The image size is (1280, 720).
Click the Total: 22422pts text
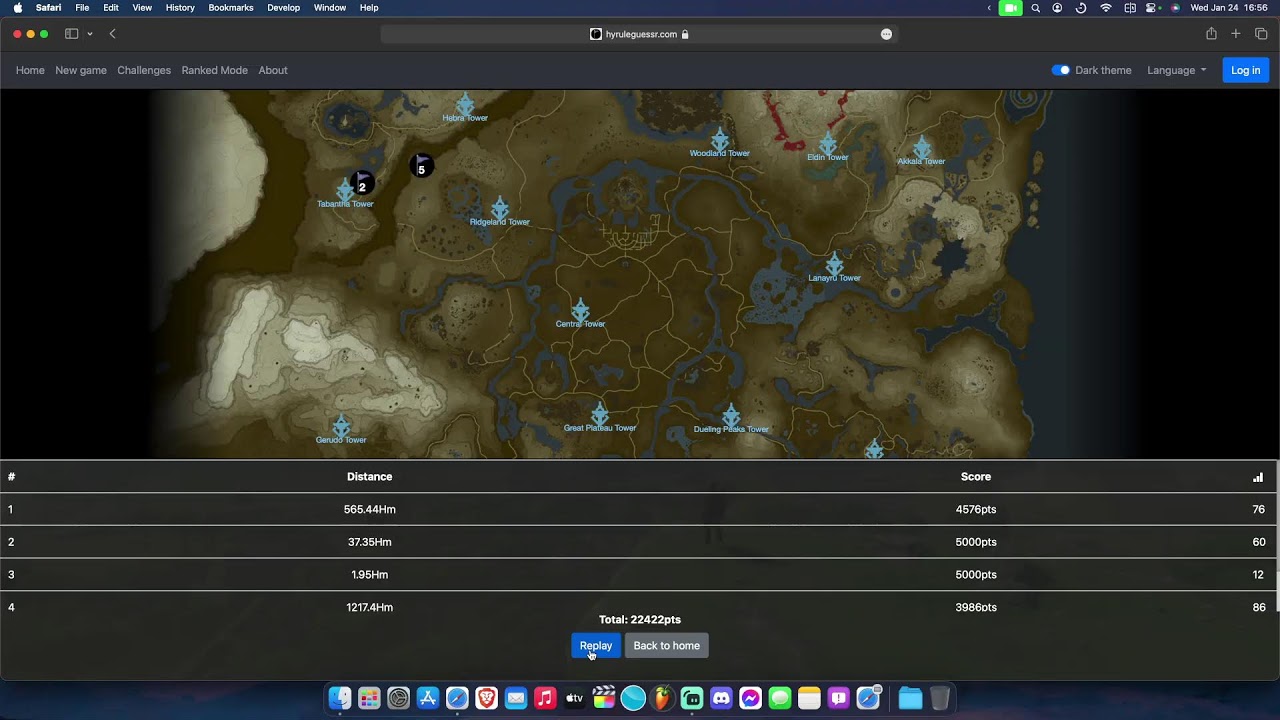coord(640,620)
